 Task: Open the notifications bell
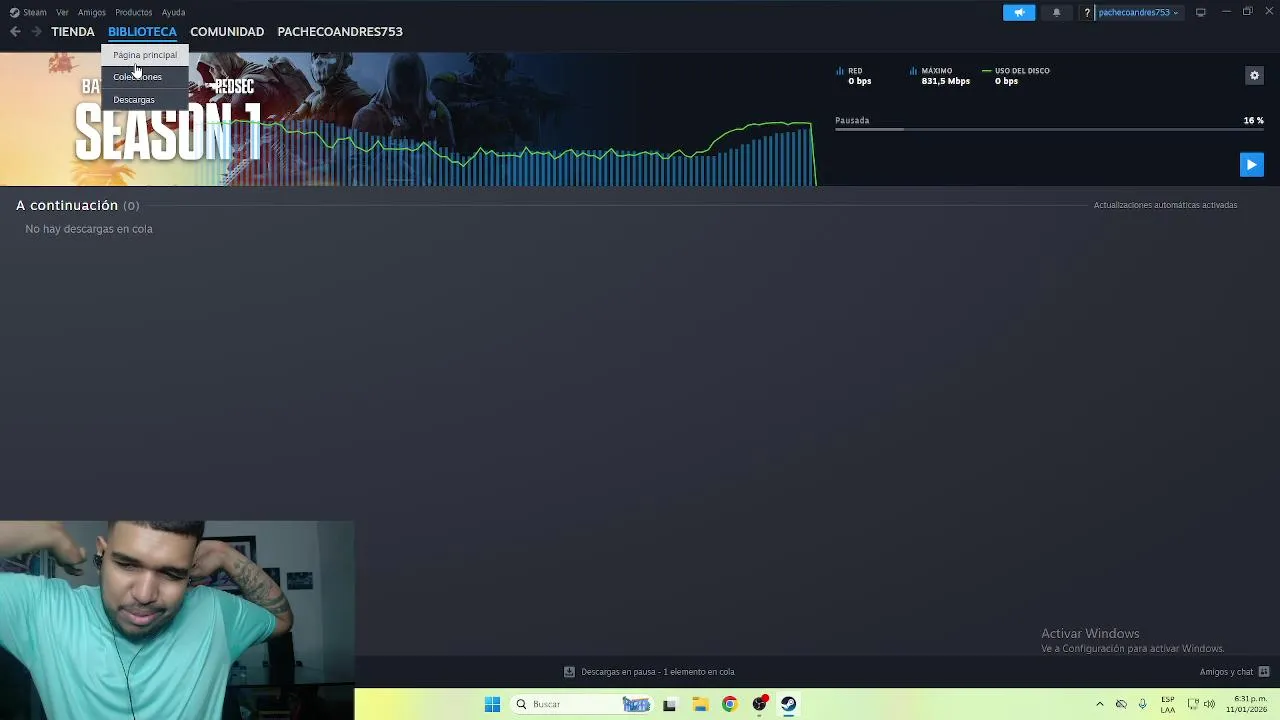1056,12
